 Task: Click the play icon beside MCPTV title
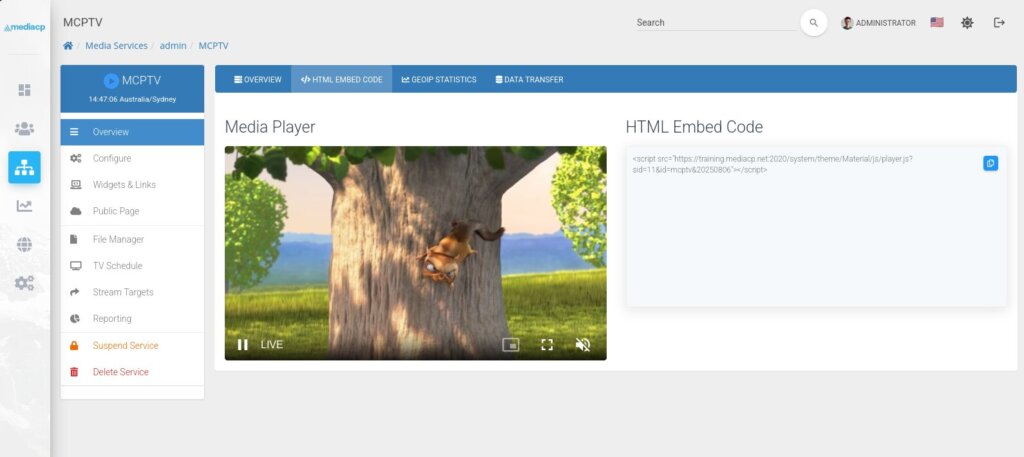point(111,80)
